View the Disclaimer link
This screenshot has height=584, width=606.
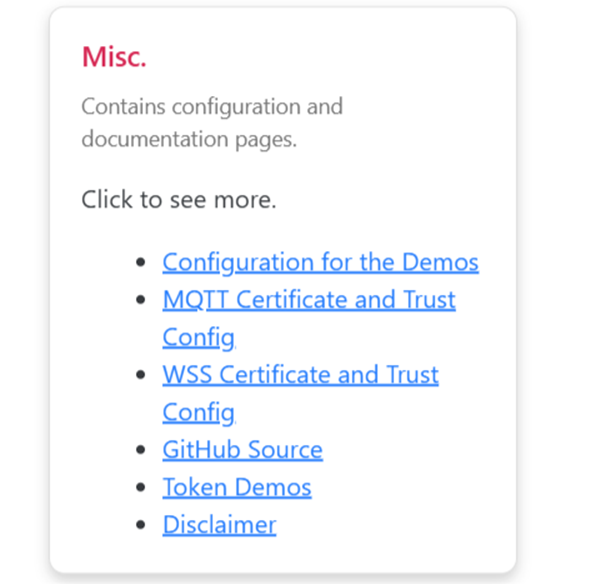pyautogui.click(x=219, y=524)
